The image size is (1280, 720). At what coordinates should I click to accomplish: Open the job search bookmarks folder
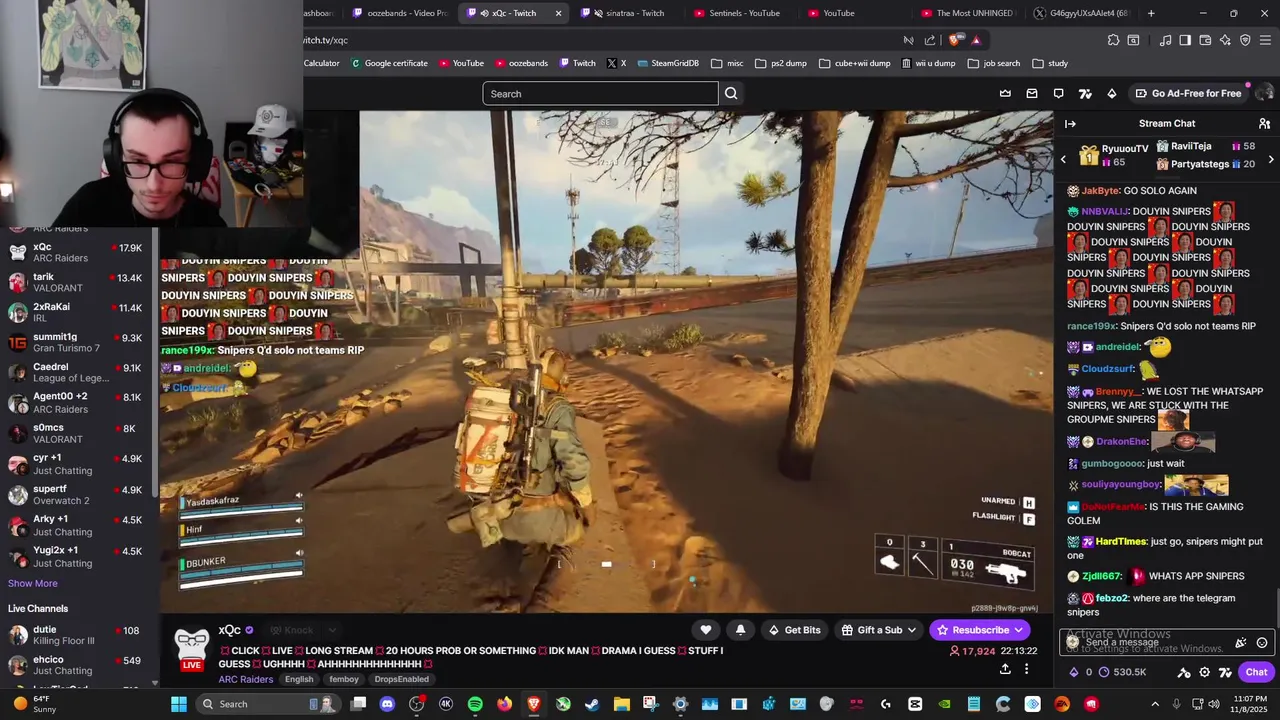994,63
